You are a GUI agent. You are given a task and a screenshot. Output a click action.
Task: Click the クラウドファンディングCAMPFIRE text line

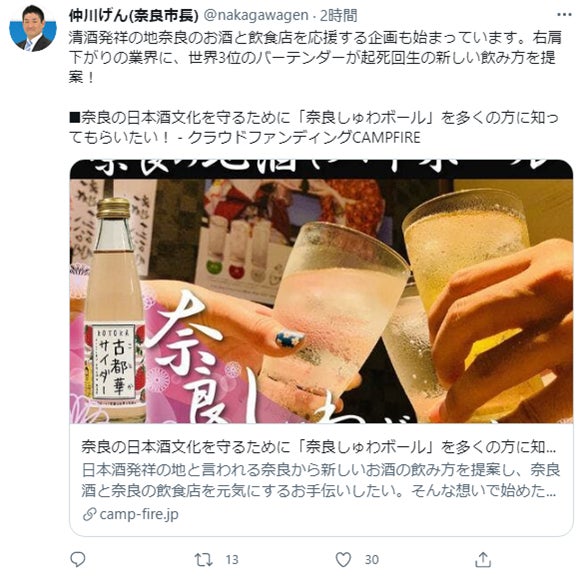pyautogui.click(x=304, y=138)
